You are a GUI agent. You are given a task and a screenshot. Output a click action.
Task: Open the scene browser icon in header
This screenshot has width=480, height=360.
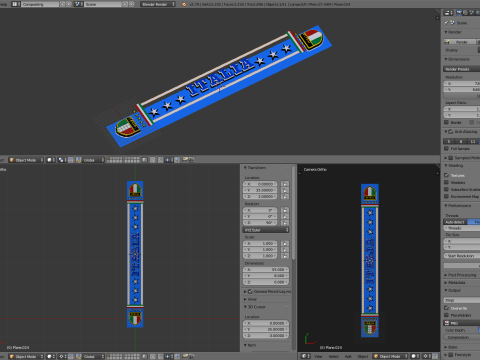coord(79,4)
